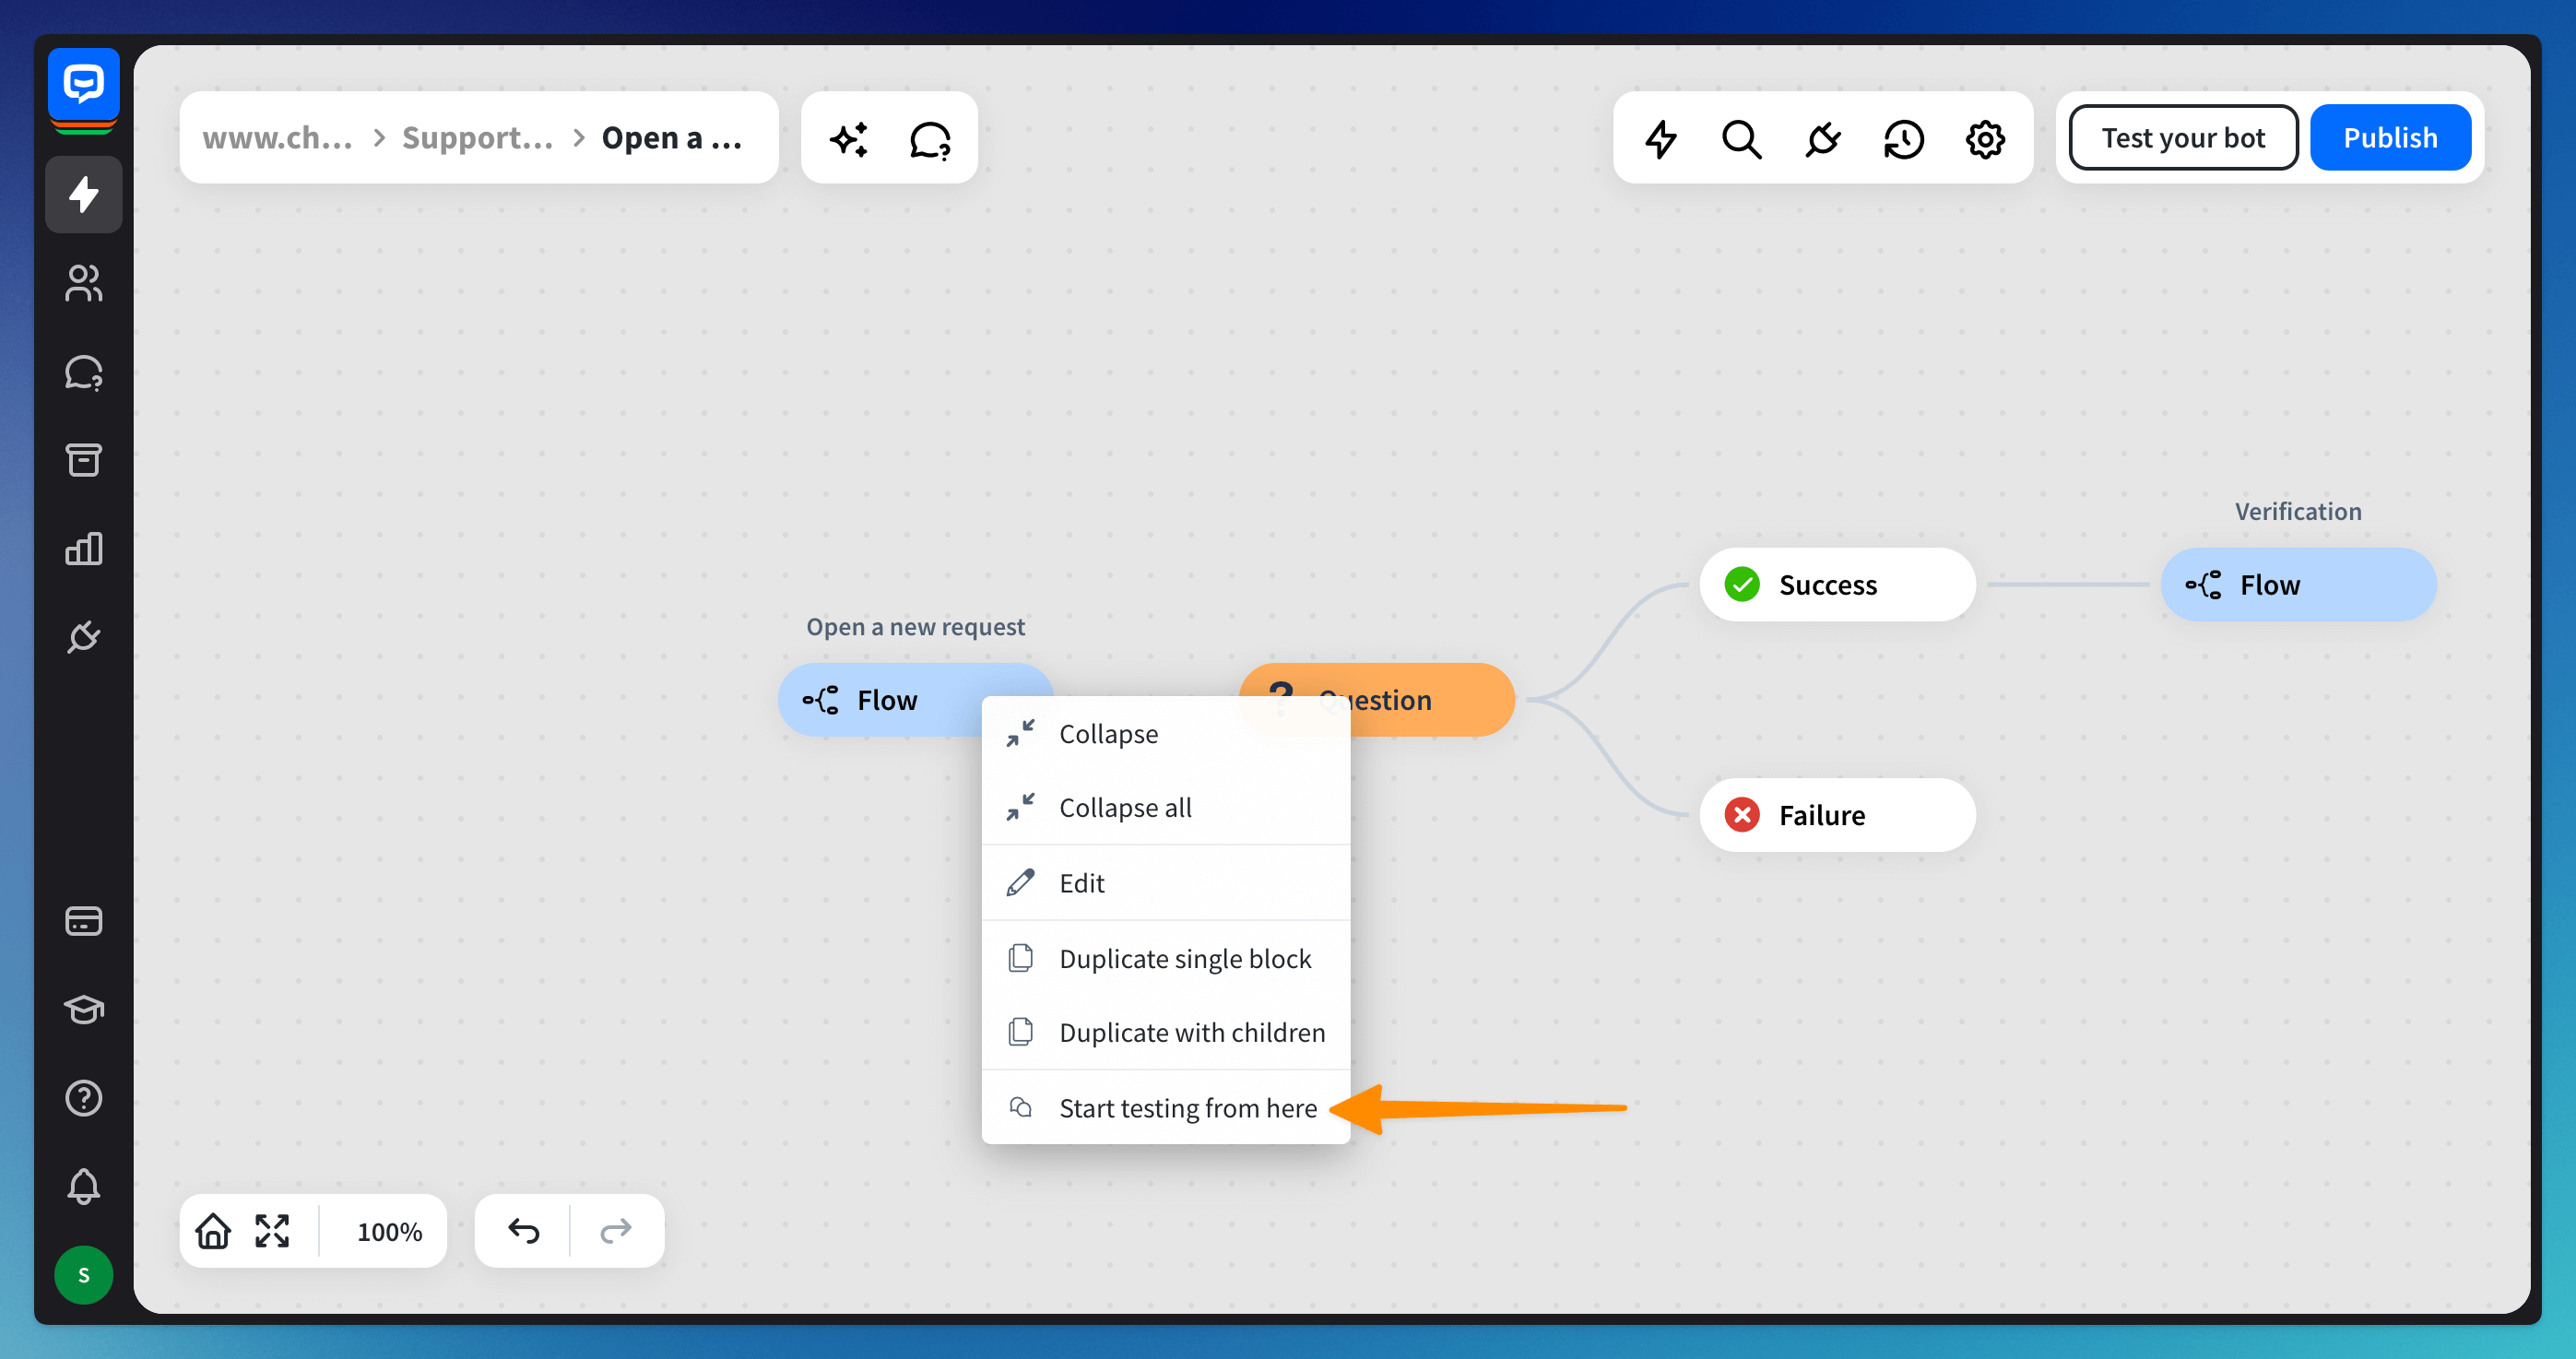Click the 100% zoom level indicator
This screenshot has width=2576, height=1359.
(x=389, y=1231)
